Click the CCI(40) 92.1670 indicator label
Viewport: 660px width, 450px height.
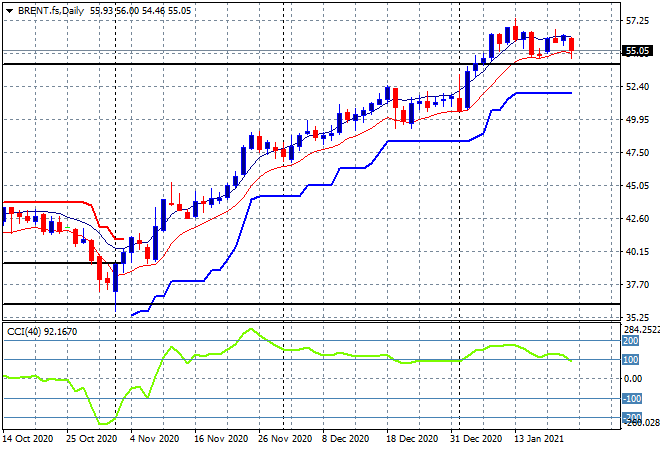(42, 332)
